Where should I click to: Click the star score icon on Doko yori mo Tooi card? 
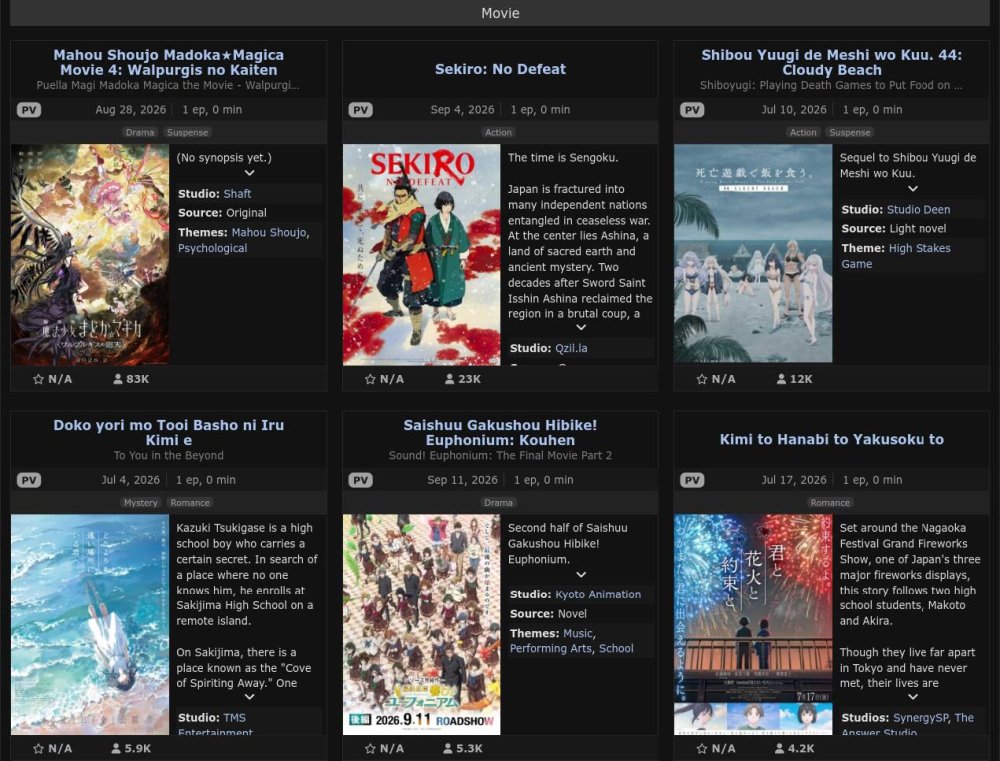click(38, 748)
